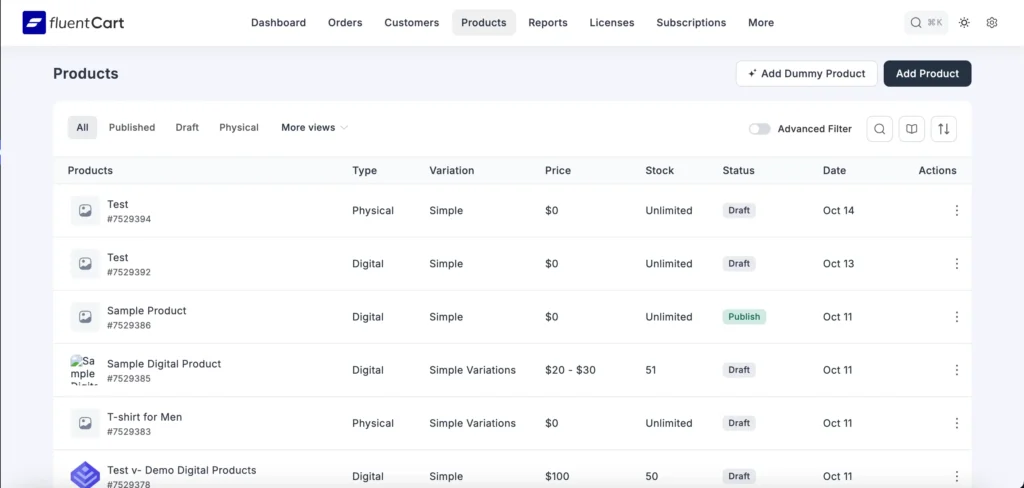The image size is (1024, 488).
Task: Go to the Orders menu
Action: coord(345,23)
